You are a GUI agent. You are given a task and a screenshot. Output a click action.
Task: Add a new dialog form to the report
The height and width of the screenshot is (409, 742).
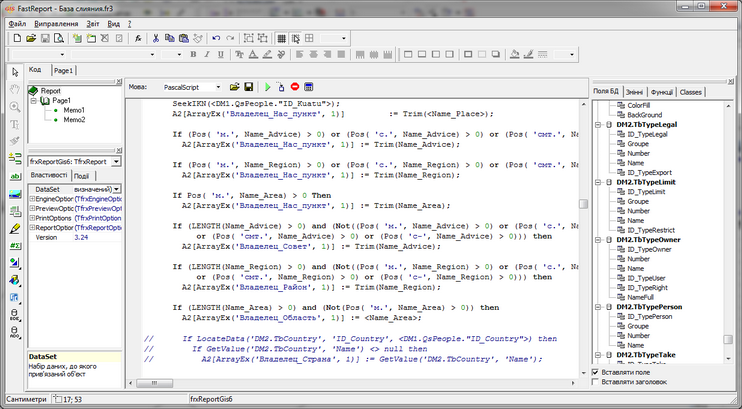pyautogui.click(x=91, y=38)
